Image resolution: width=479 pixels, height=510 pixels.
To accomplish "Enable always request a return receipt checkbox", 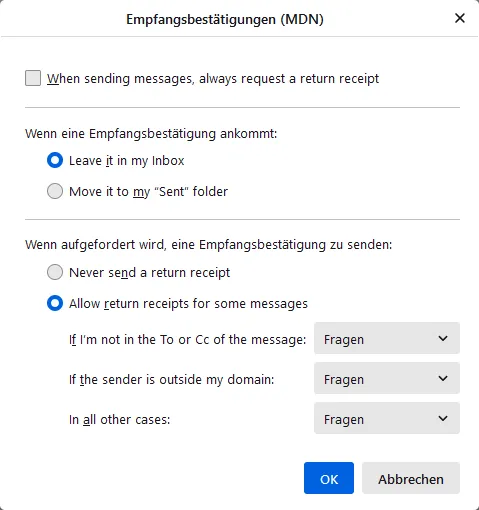I will [33, 78].
